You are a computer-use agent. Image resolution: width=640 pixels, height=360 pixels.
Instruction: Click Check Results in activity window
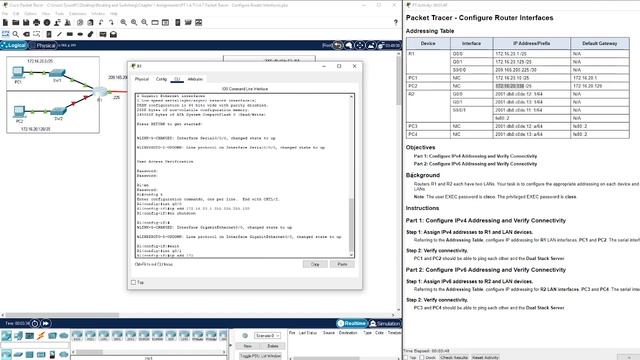(x=454, y=357)
